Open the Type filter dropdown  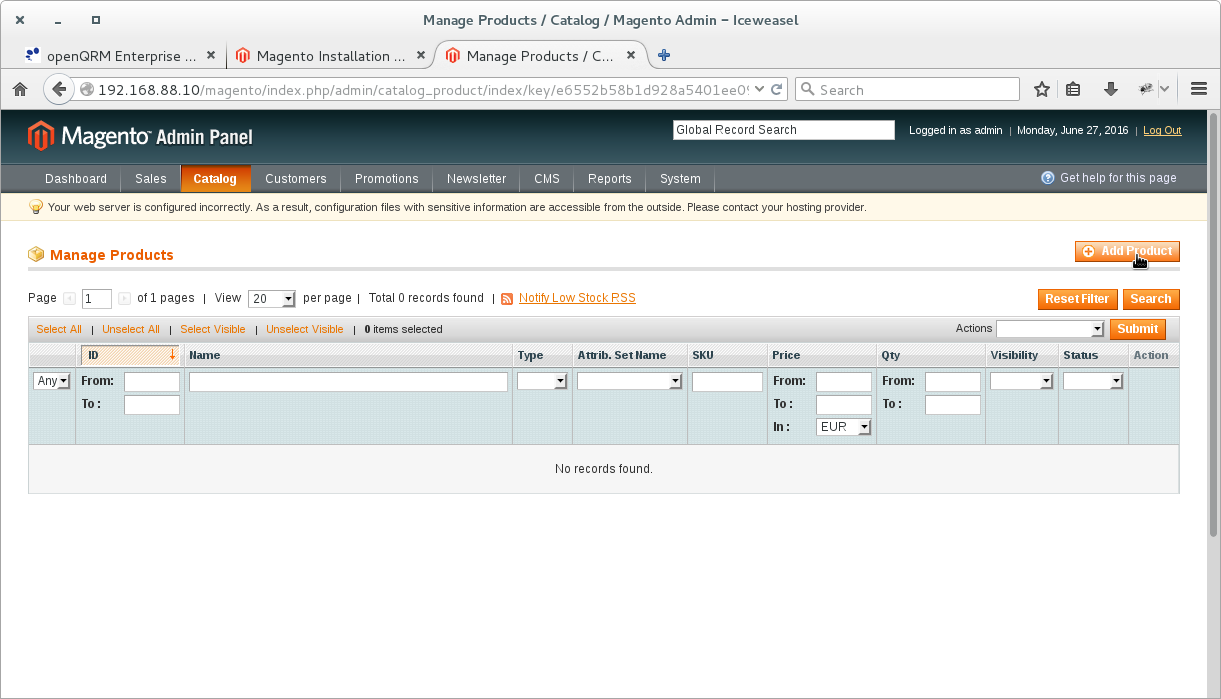[x=542, y=381]
